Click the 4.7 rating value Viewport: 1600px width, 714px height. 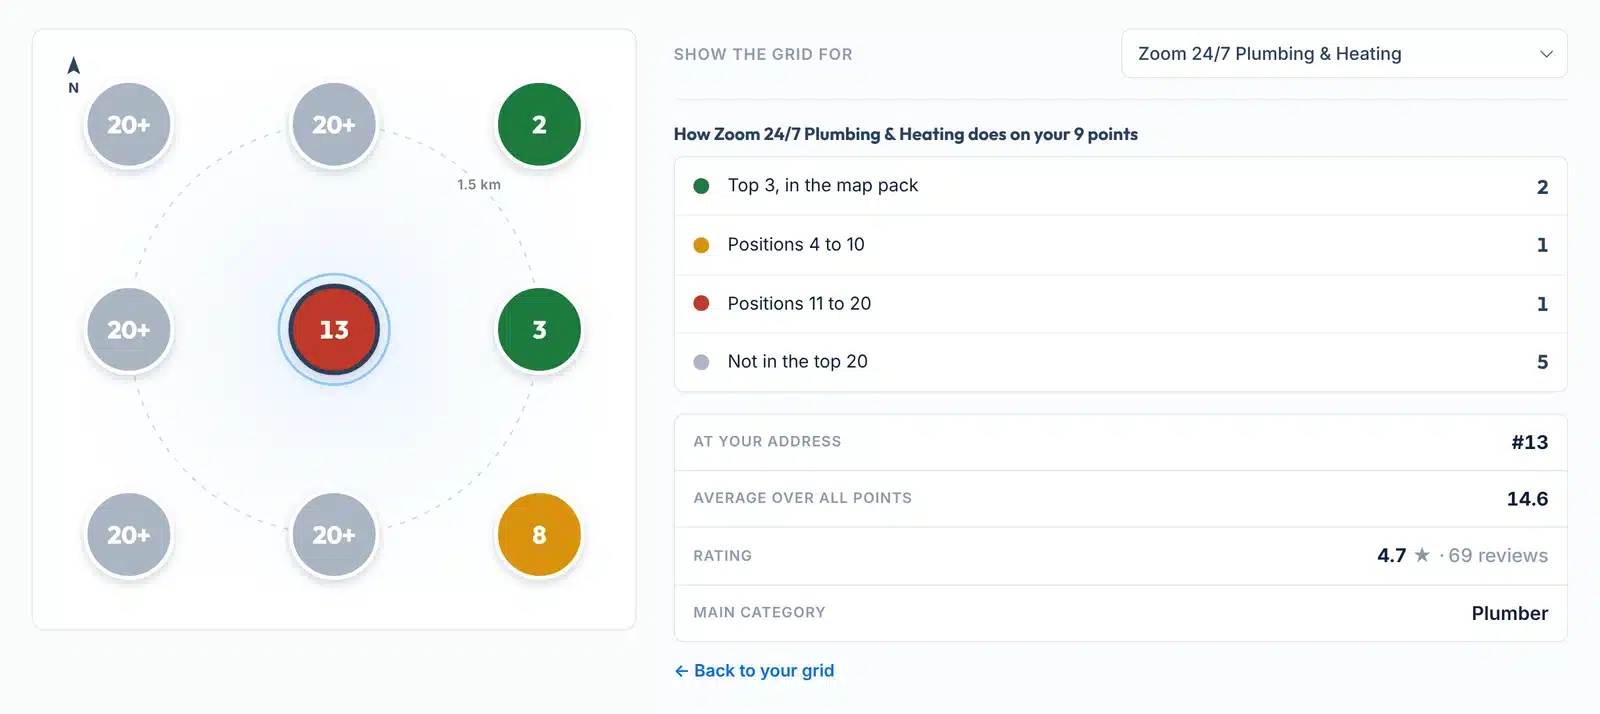click(1391, 555)
